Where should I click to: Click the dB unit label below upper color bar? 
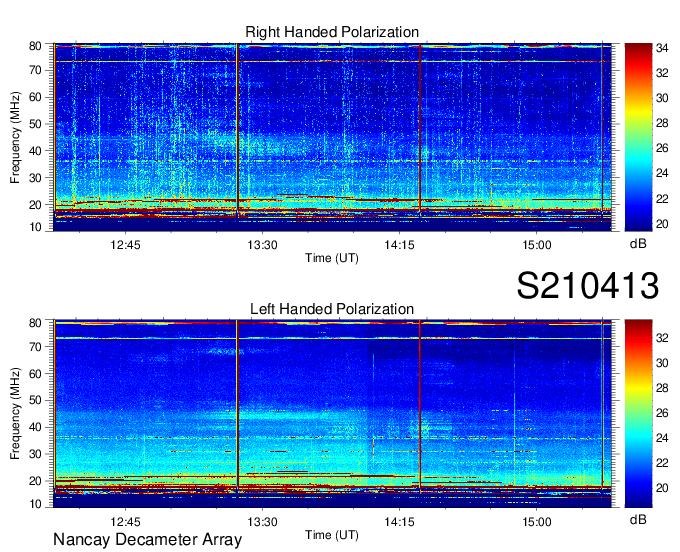click(x=638, y=244)
